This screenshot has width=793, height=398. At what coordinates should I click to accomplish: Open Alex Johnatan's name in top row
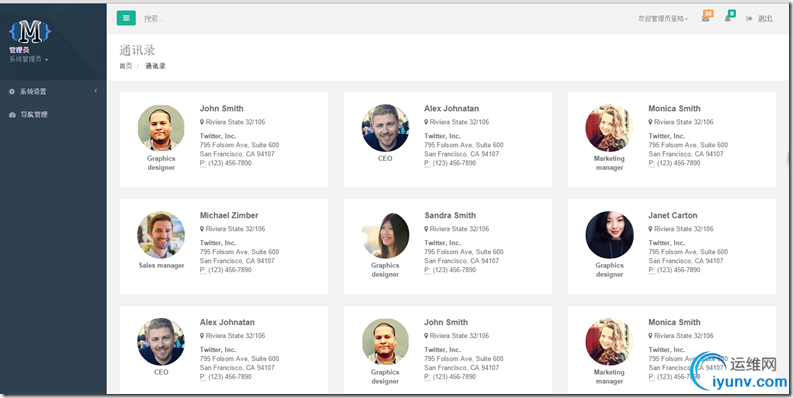pos(451,108)
